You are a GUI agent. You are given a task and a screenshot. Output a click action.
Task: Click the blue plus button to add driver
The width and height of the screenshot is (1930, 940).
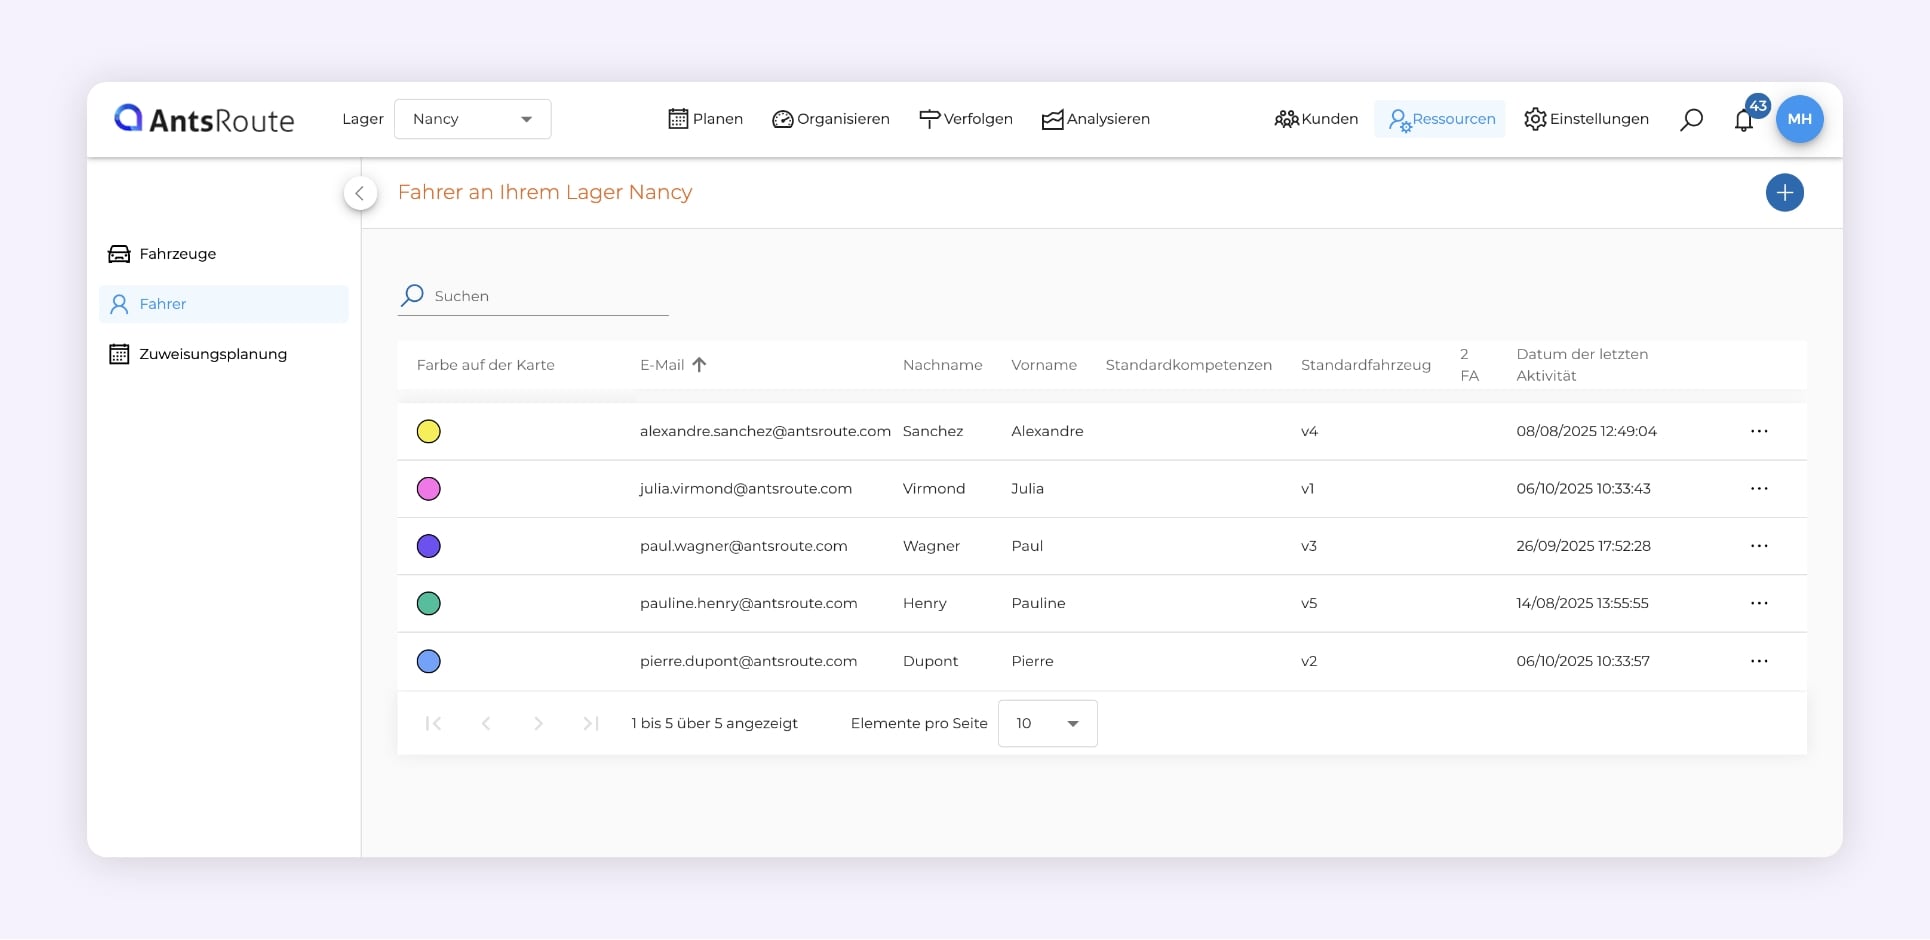(1784, 193)
